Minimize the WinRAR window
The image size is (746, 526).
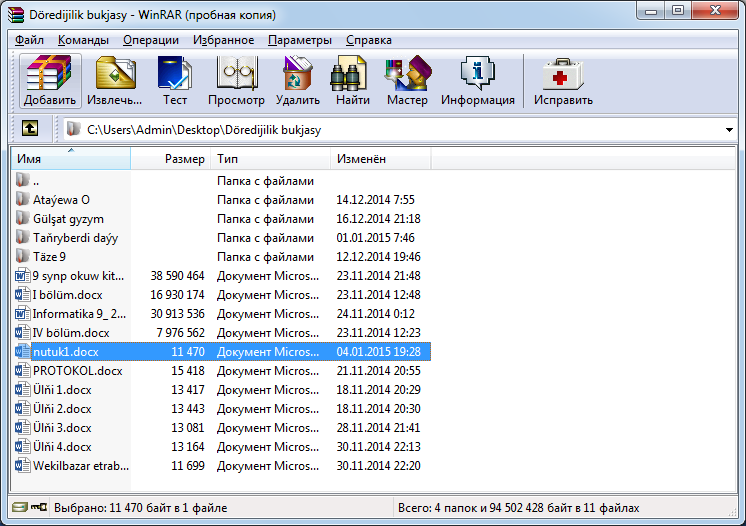click(x=651, y=11)
